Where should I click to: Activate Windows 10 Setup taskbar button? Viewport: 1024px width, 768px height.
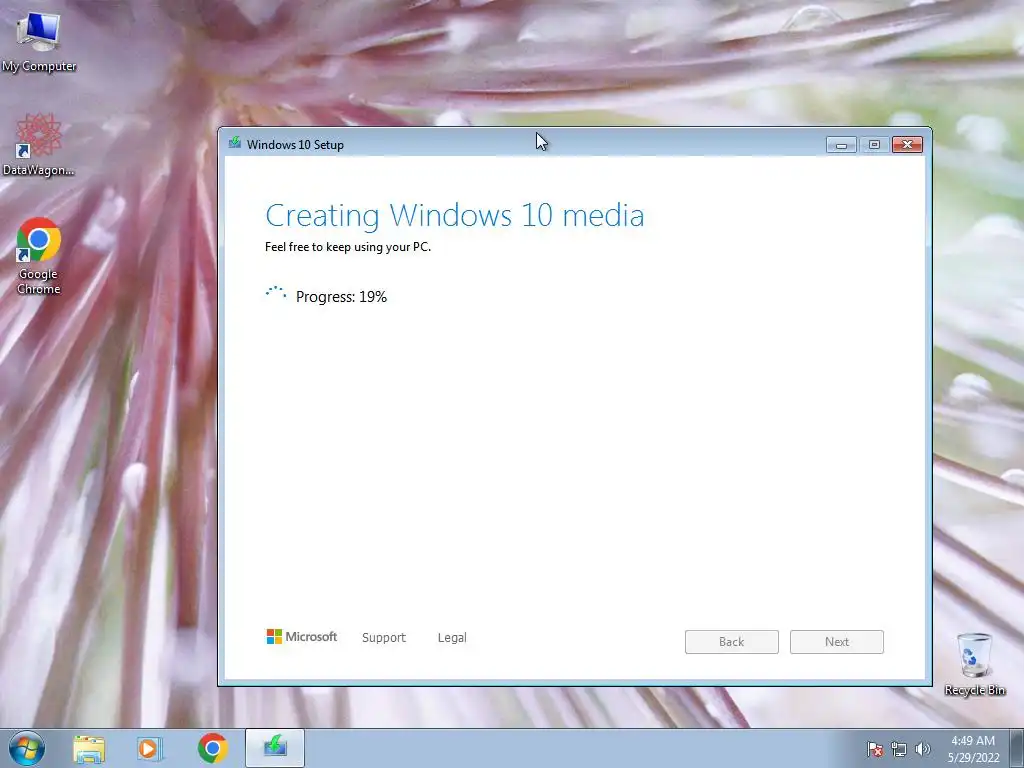(275, 748)
